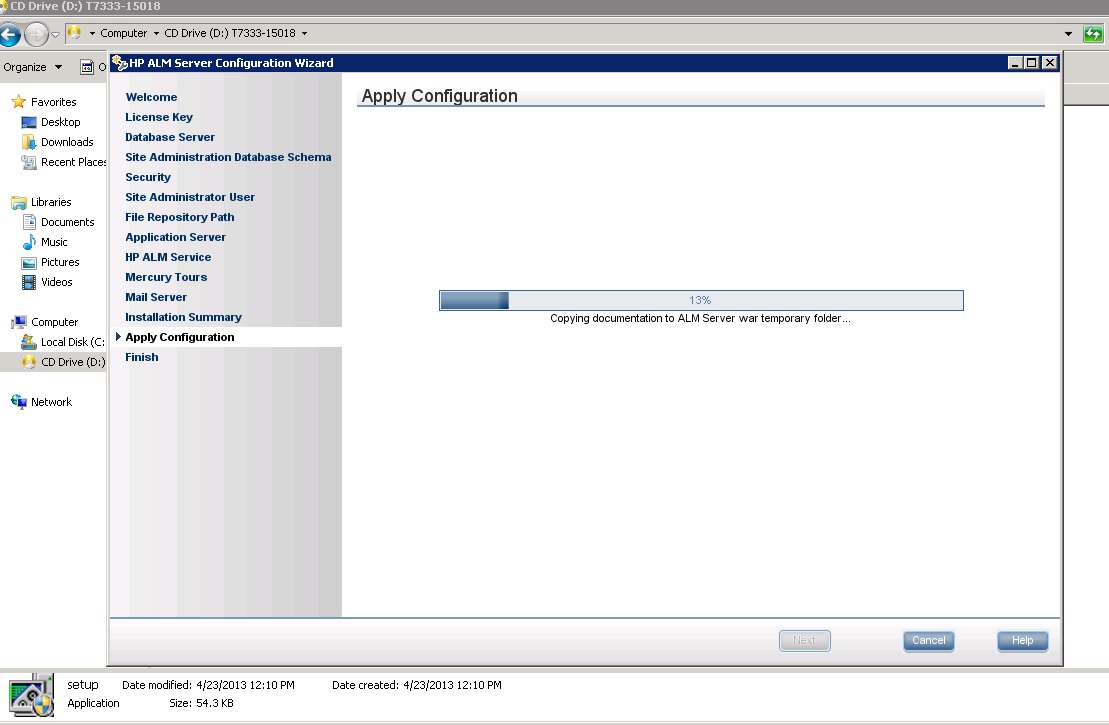Open the Installation Summary step
1109x725 pixels.
pos(183,317)
